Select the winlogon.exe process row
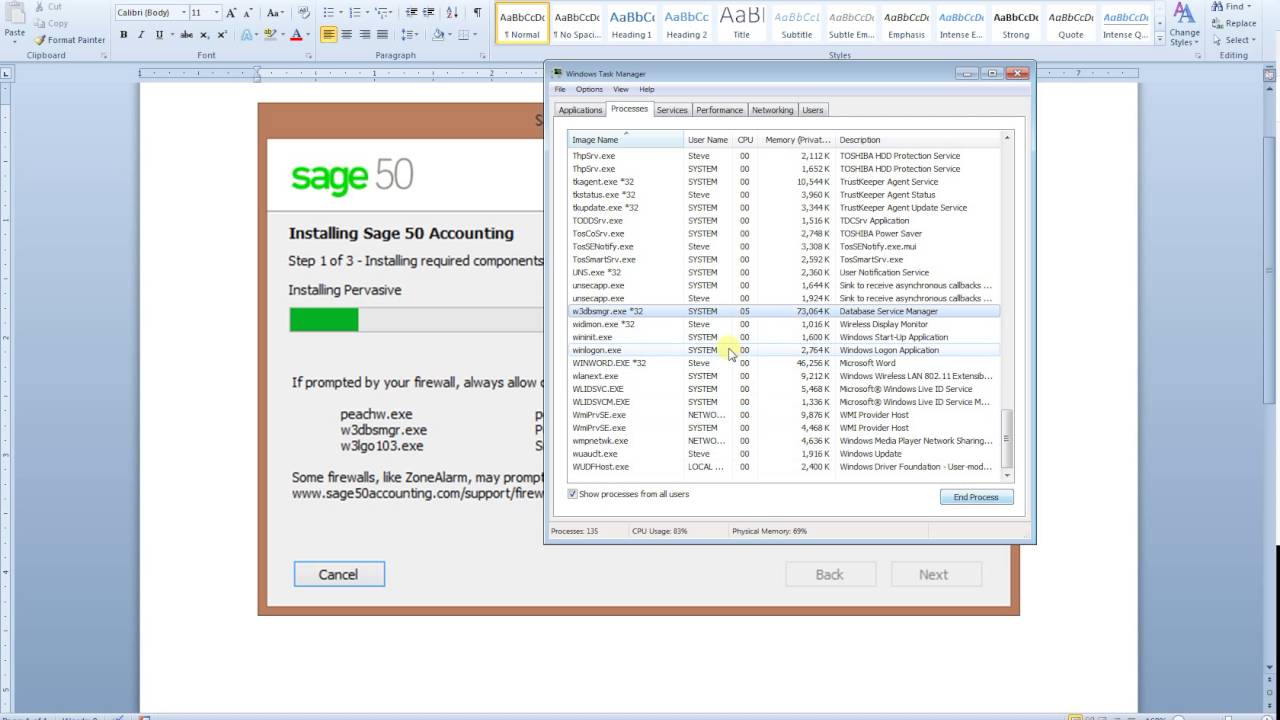Image resolution: width=1280 pixels, height=720 pixels. click(x=784, y=350)
